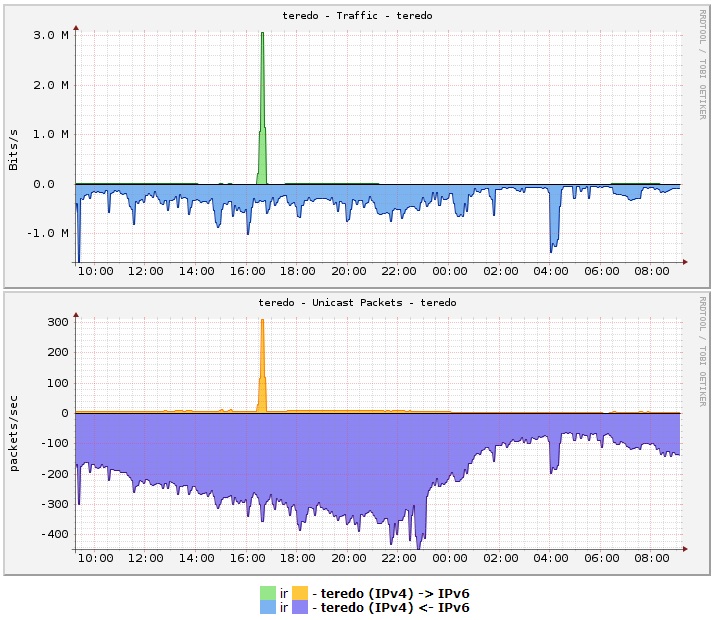
Task: Click the green traffic spike near 16:30
Action: pyautogui.click(x=262, y=137)
